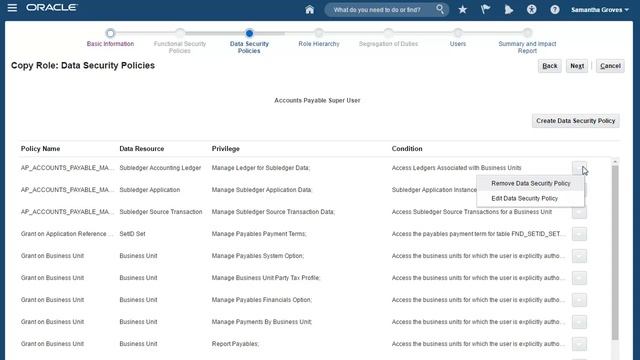The height and width of the screenshot is (360, 640).
Task: Select 'Manage Subledger Source Transaction Data;' cell
Action: point(273,212)
